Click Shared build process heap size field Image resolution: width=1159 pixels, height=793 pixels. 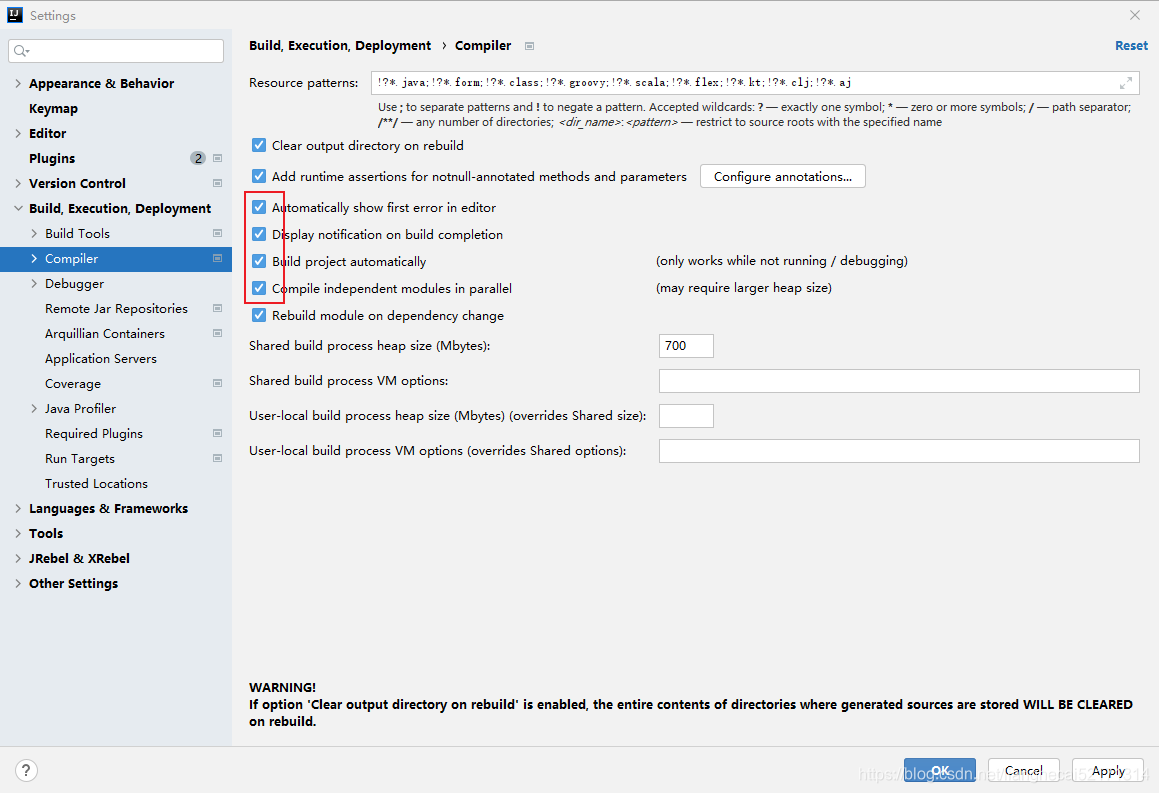pyautogui.click(x=686, y=346)
